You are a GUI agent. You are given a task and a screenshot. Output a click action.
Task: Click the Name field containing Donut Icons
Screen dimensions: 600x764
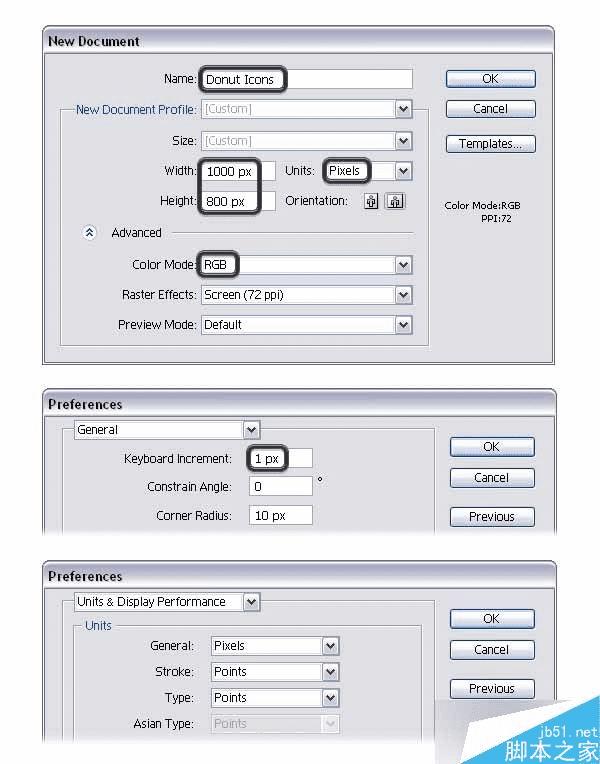click(x=307, y=79)
